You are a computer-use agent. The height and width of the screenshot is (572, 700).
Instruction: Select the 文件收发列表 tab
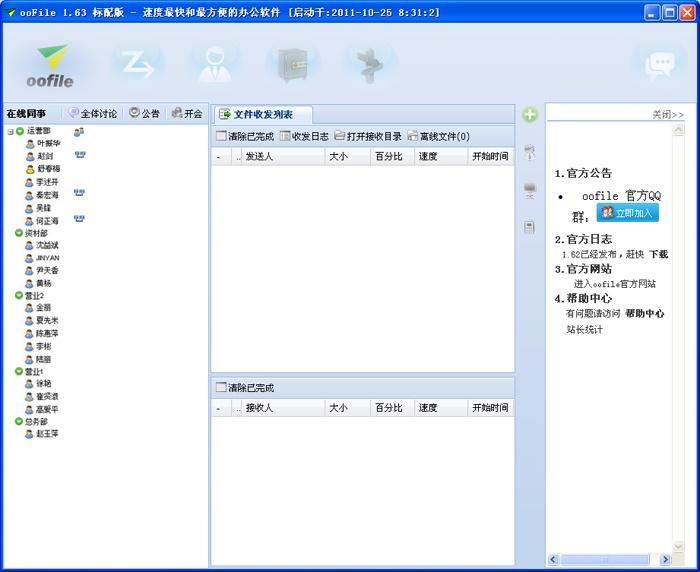264,115
